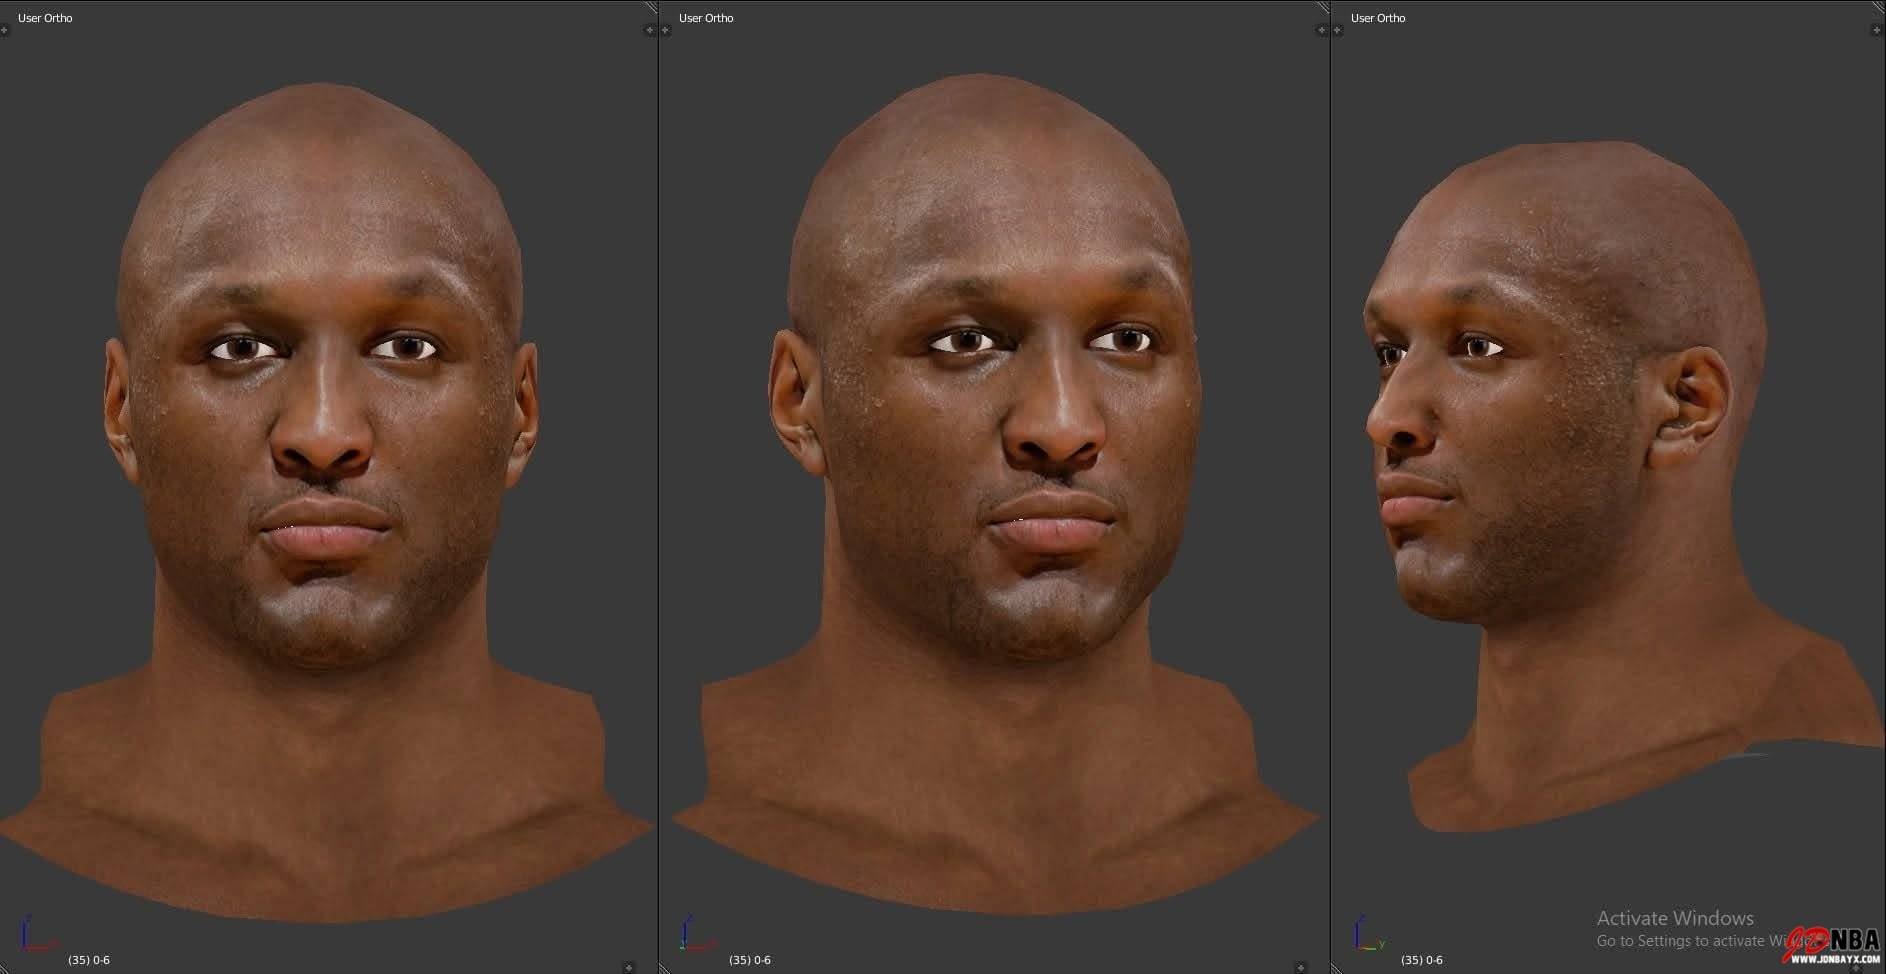
Task: Click 'User Ortho' label in middle viewport
Action: pos(706,18)
